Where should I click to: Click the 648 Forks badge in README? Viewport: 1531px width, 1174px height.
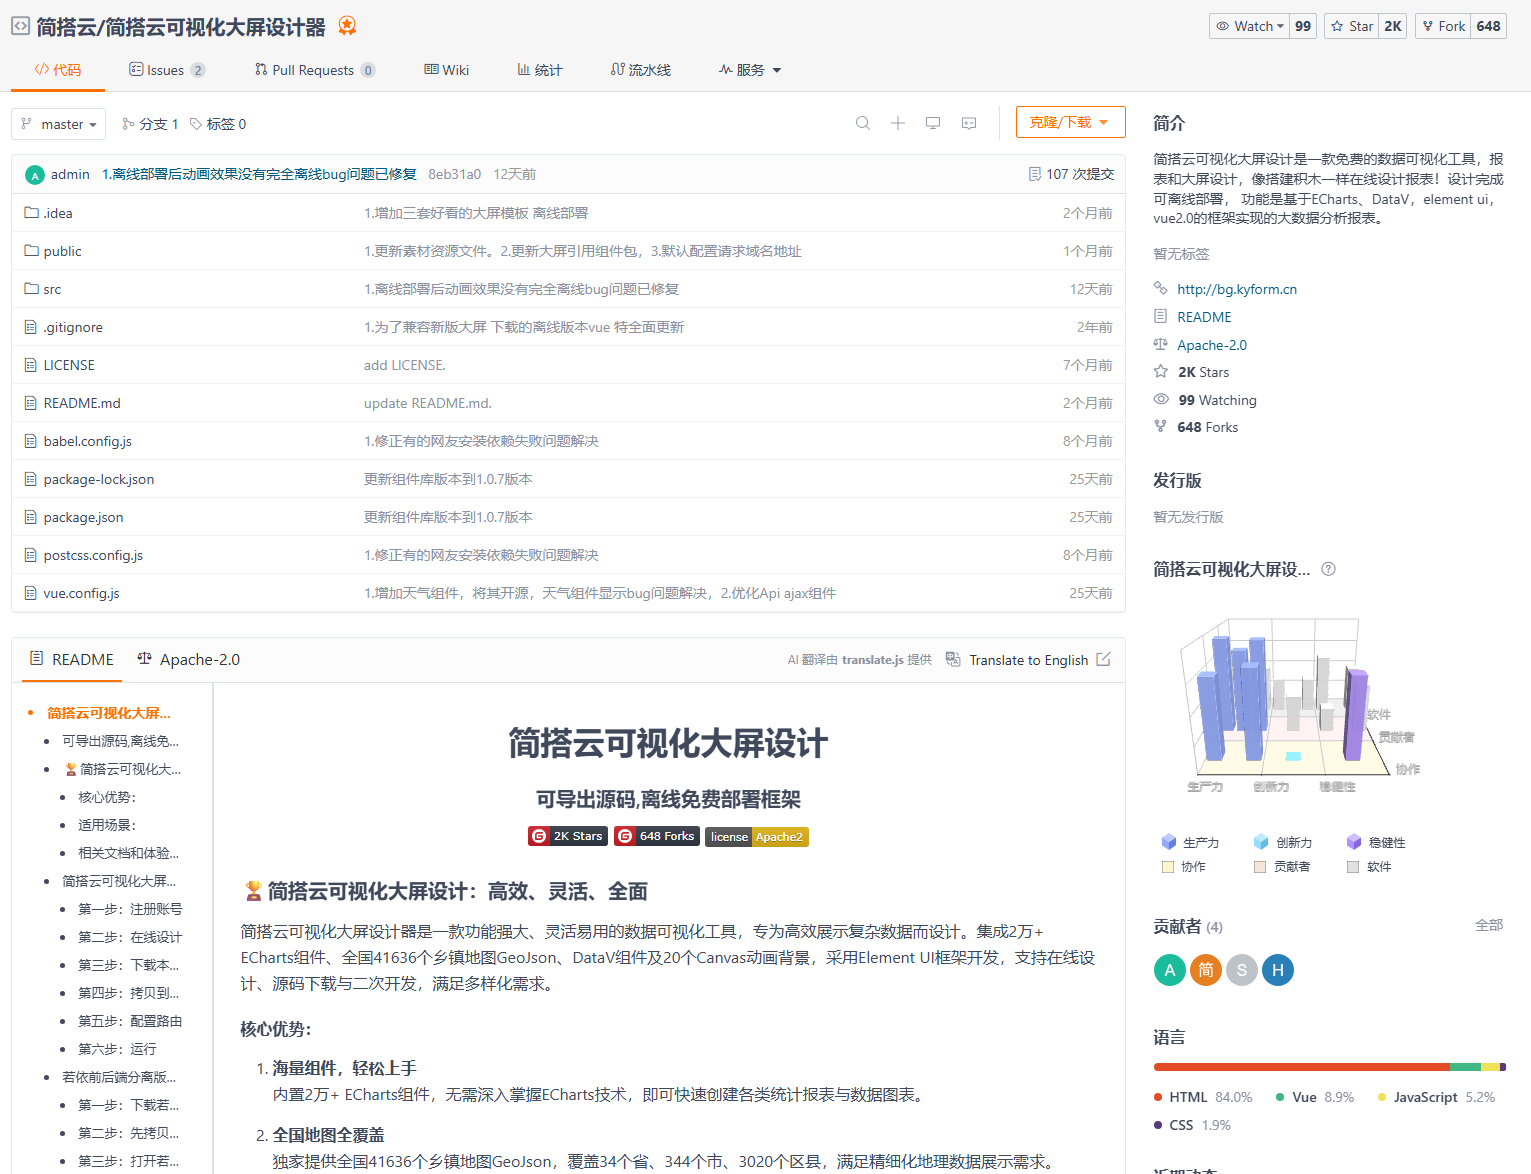[x=656, y=836]
